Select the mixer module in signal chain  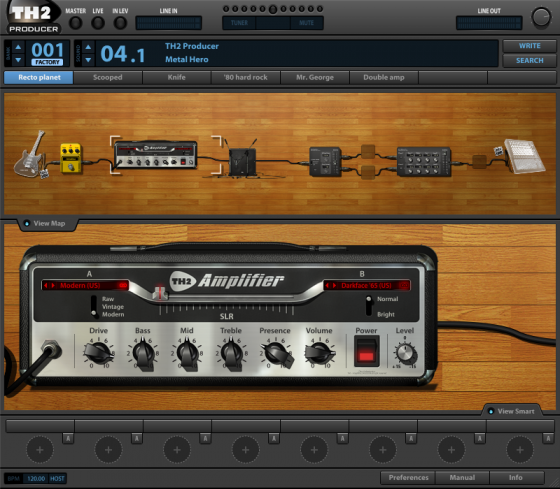coord(424,161)
